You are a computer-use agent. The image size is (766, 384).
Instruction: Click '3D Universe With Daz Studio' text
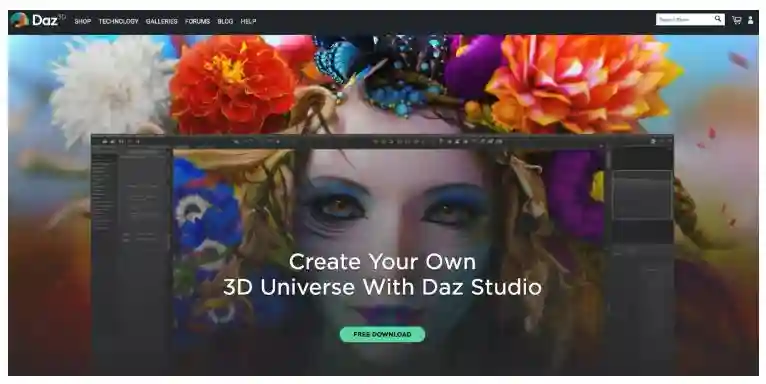point(382,287)
